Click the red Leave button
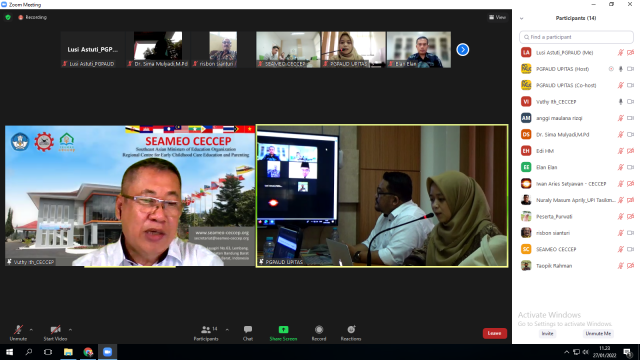640x360 pixels. (495, 333)
